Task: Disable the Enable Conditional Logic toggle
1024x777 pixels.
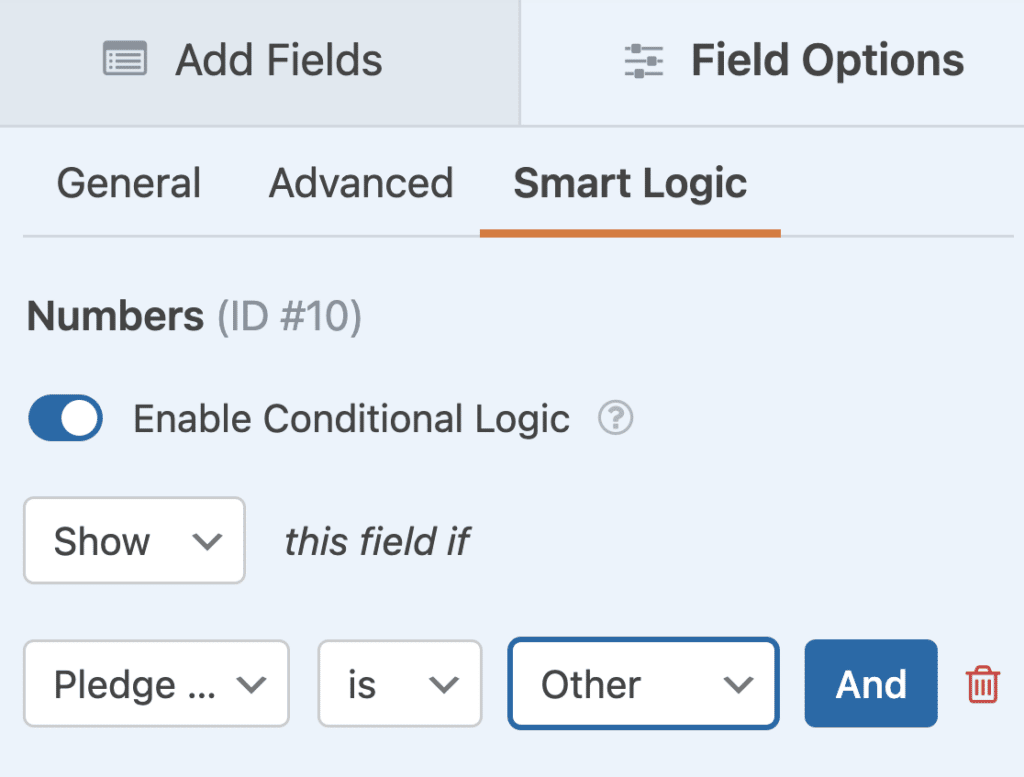Action: pos(64,418)
